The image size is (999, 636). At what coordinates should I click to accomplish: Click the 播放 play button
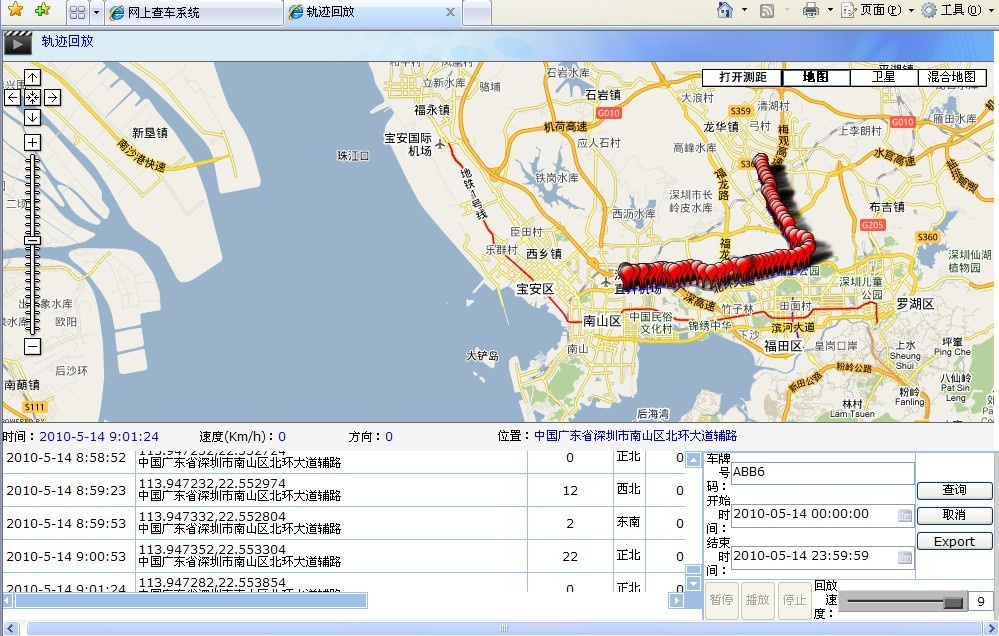point(758,600)
